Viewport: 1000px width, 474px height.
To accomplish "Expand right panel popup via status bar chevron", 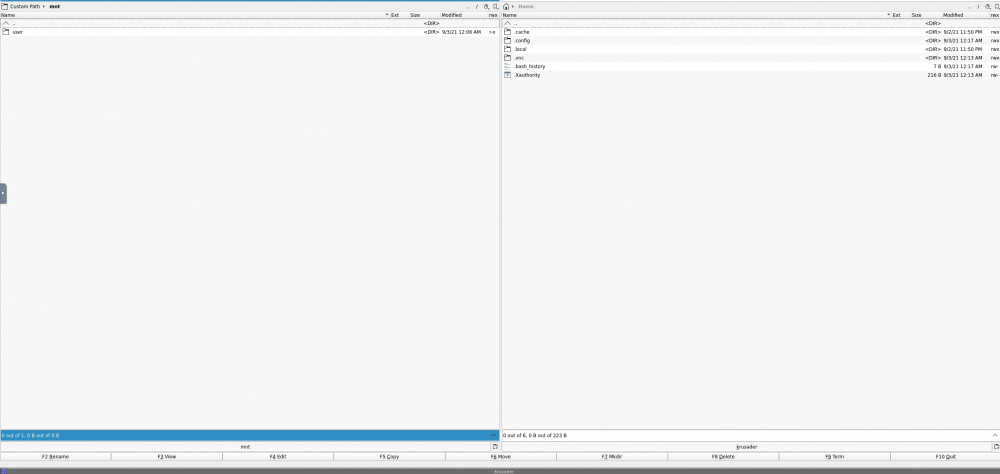I will pyautogui.click(x=996, y=435).
